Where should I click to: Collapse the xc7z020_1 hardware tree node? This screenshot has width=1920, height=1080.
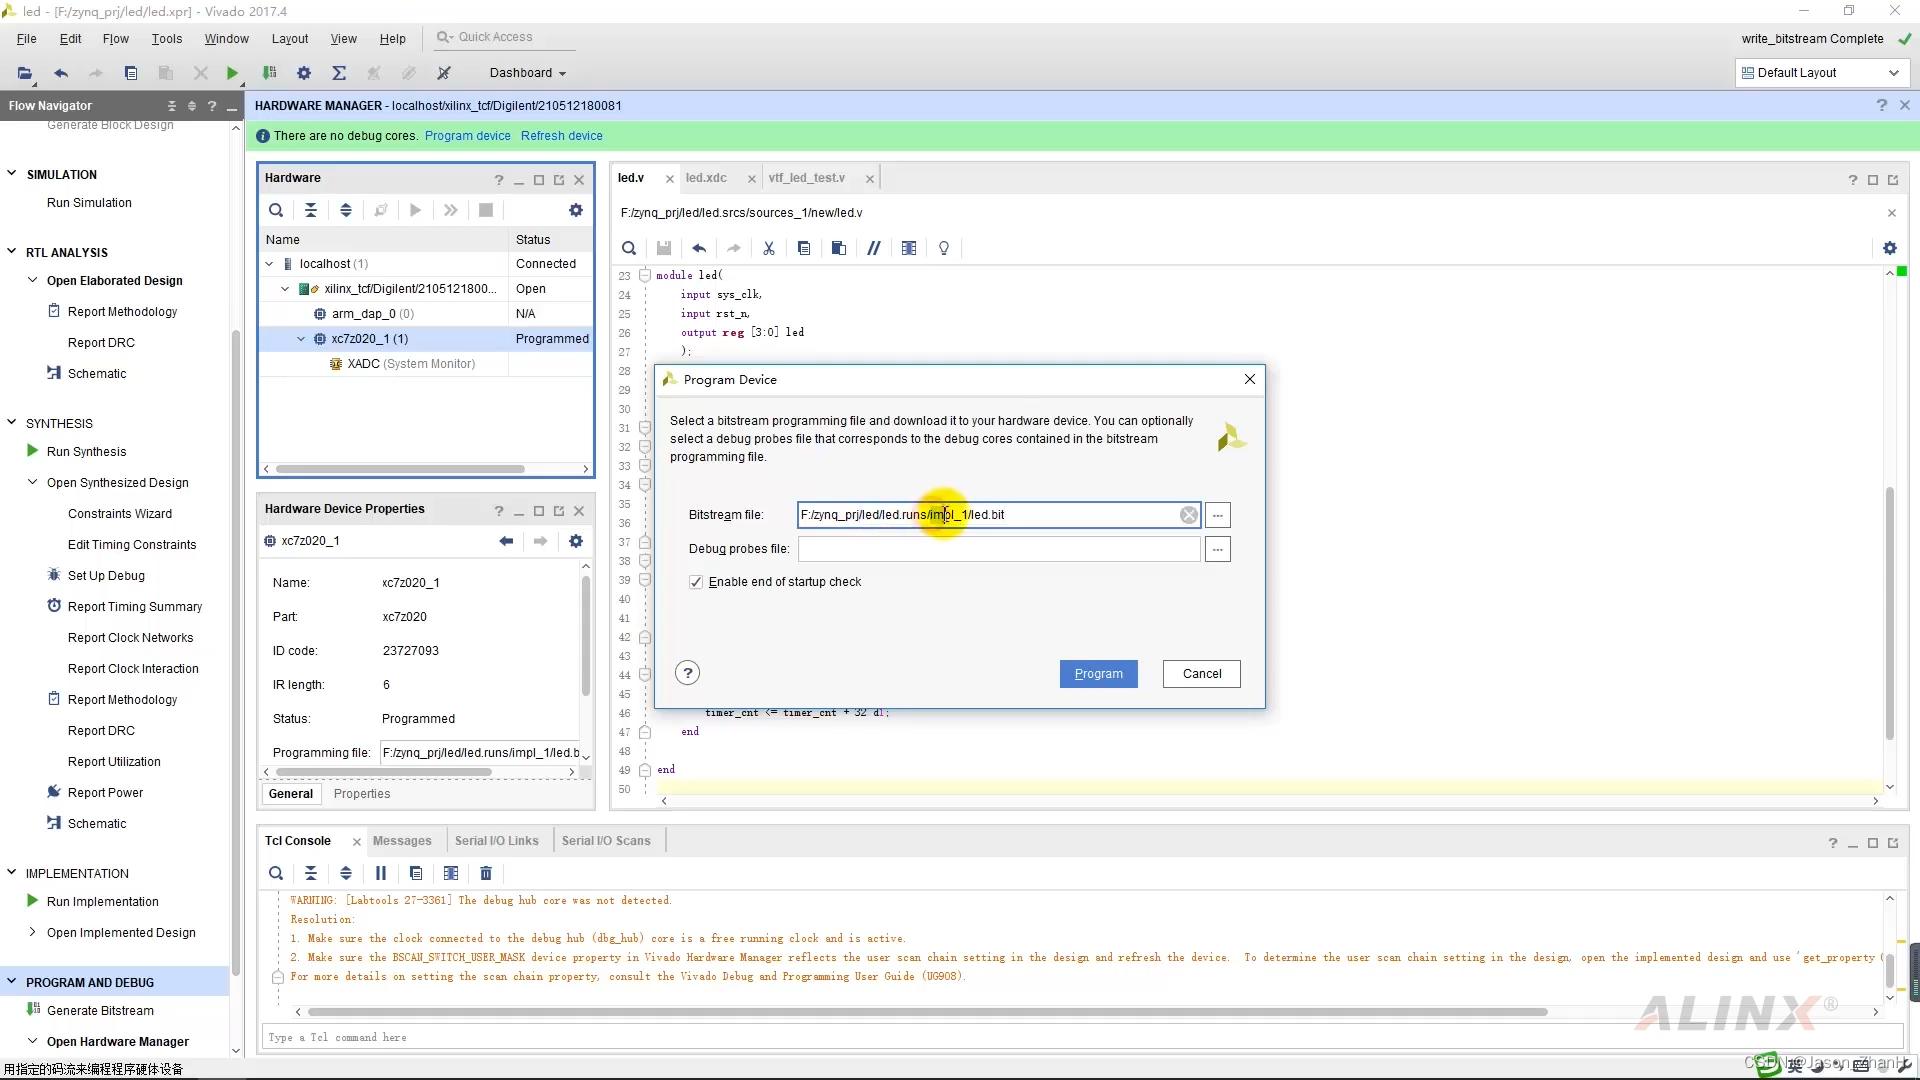click(x=301, y=339)
